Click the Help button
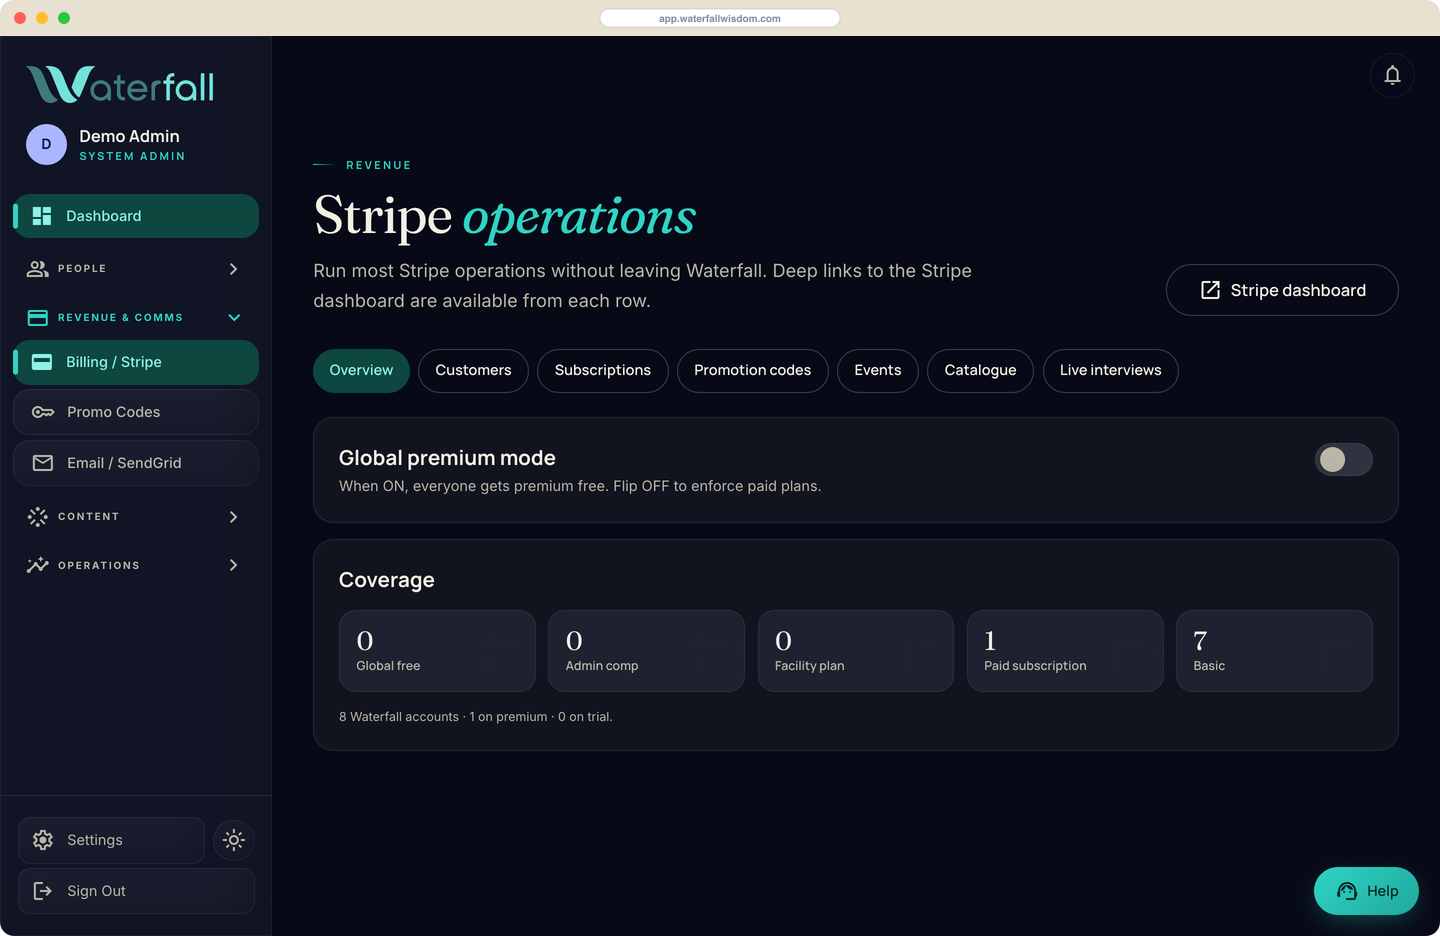1440x936 pixels. pyautogui.click(x=1366, y=891)
